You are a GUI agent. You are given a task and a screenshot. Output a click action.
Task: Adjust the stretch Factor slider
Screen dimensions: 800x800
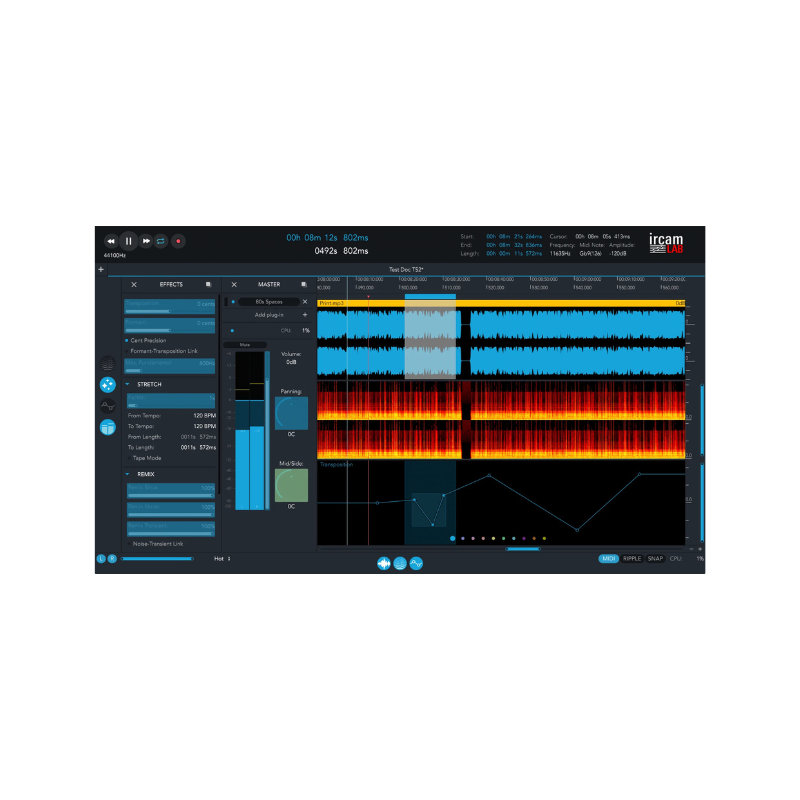[x=171, y=401]
